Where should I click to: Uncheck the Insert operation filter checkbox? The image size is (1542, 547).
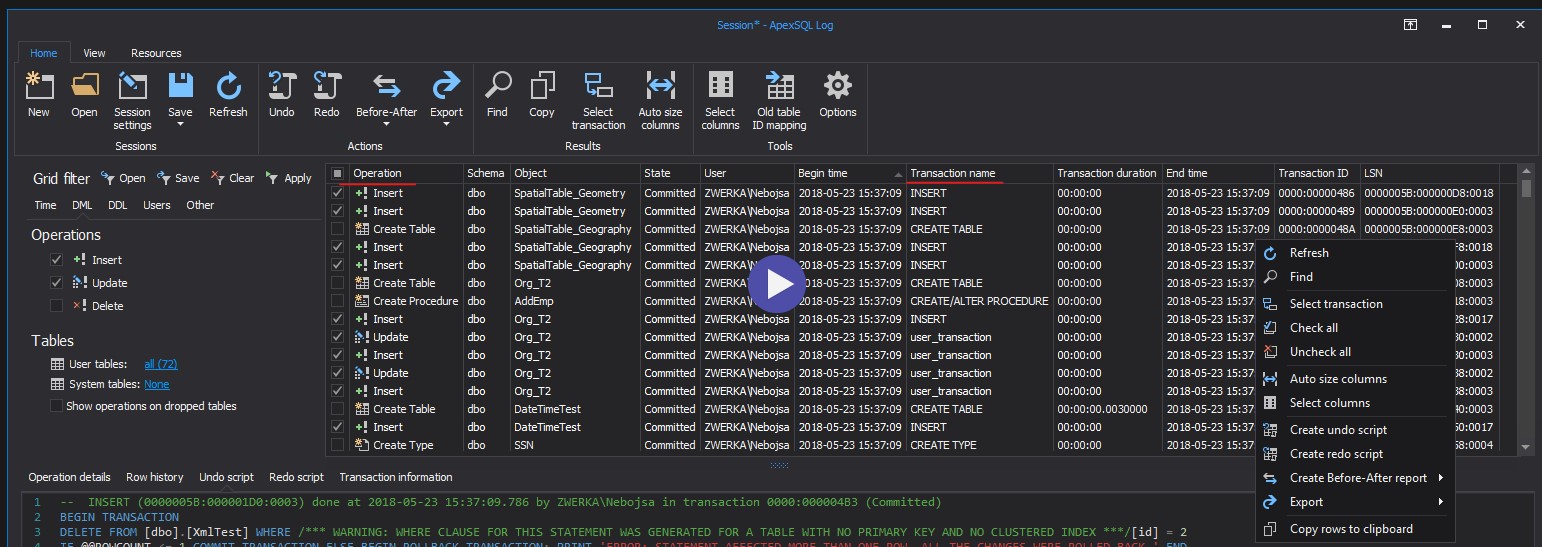click(x=57, y=260)
